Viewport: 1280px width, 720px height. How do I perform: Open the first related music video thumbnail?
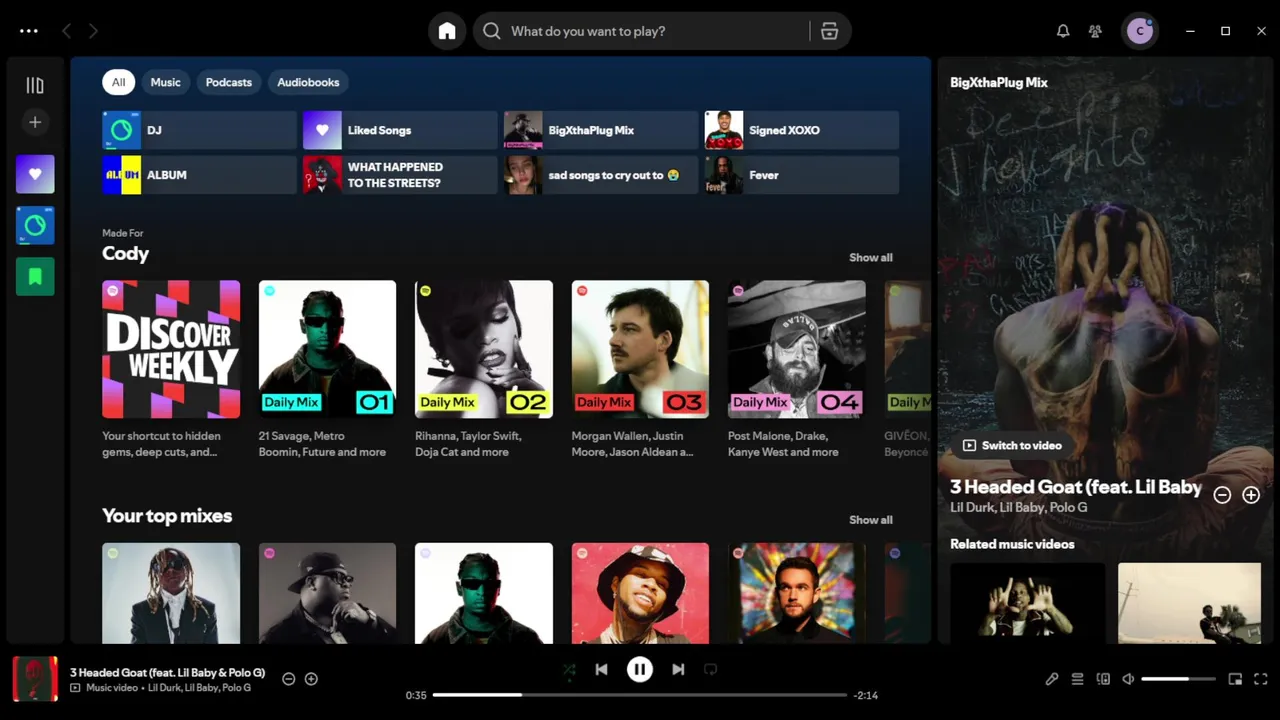(x=1028, y=603)
